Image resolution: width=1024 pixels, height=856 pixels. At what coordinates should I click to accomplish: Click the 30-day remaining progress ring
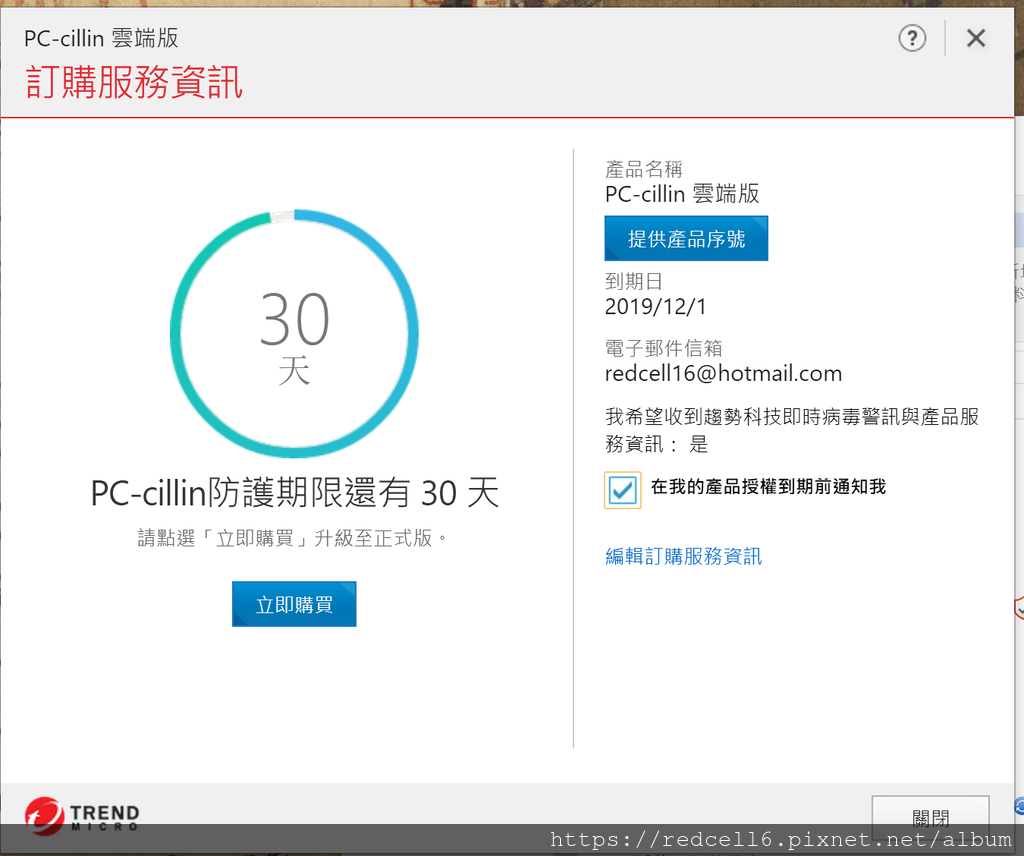pyautogui.click(x=294, y=334)
